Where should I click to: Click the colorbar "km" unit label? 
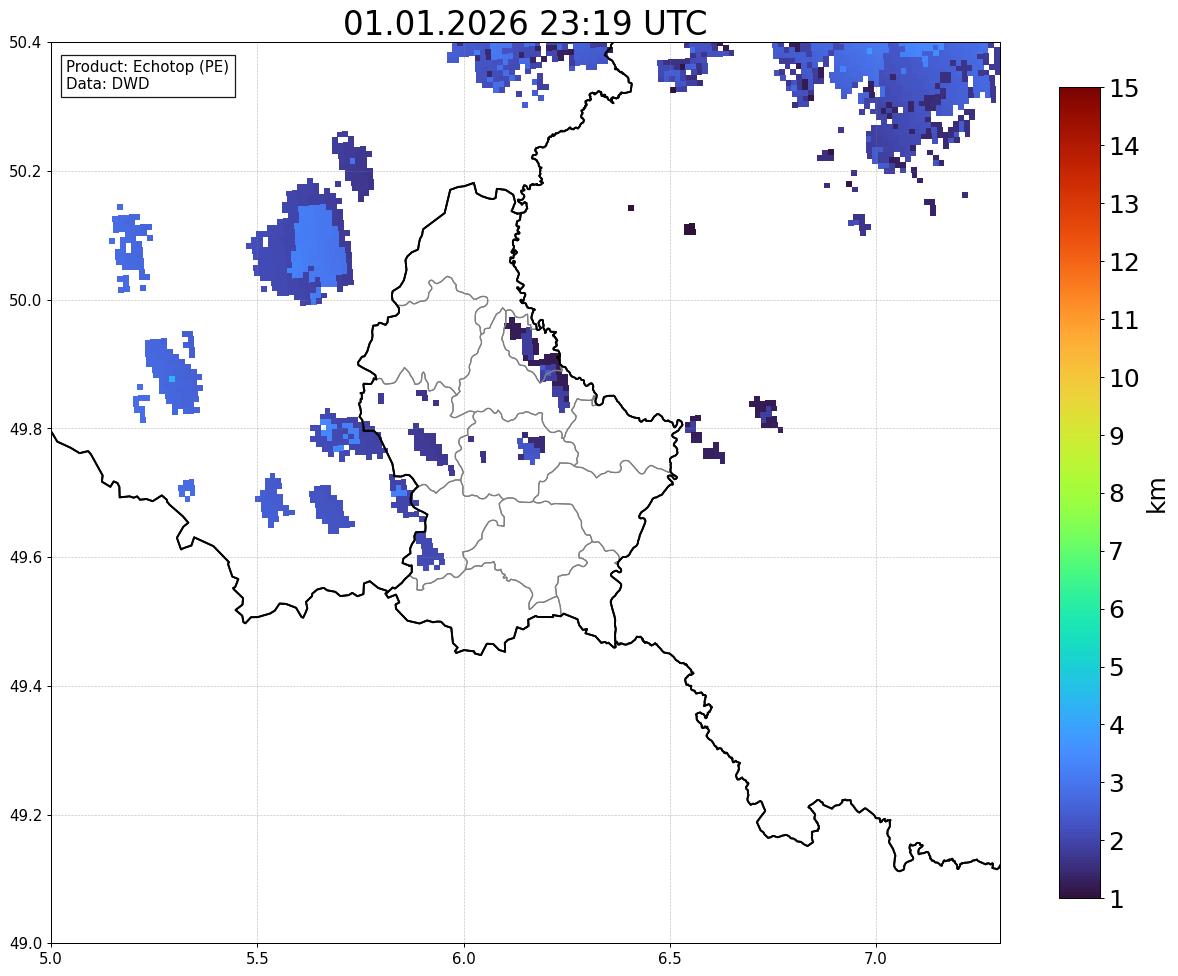(x=1156, y=495)
